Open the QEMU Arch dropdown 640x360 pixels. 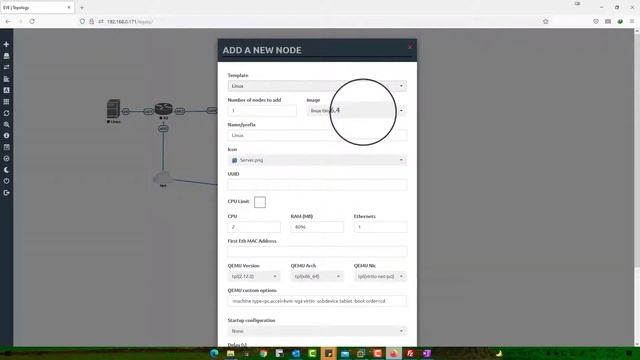317,276
